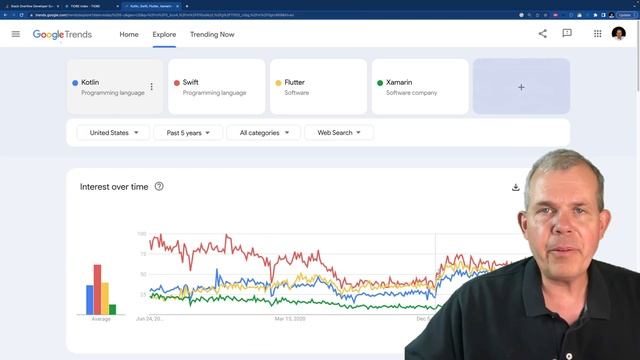
Task: Switch to the Stack Overflow Developer Survey tab
Action: (x=31, y=6)
